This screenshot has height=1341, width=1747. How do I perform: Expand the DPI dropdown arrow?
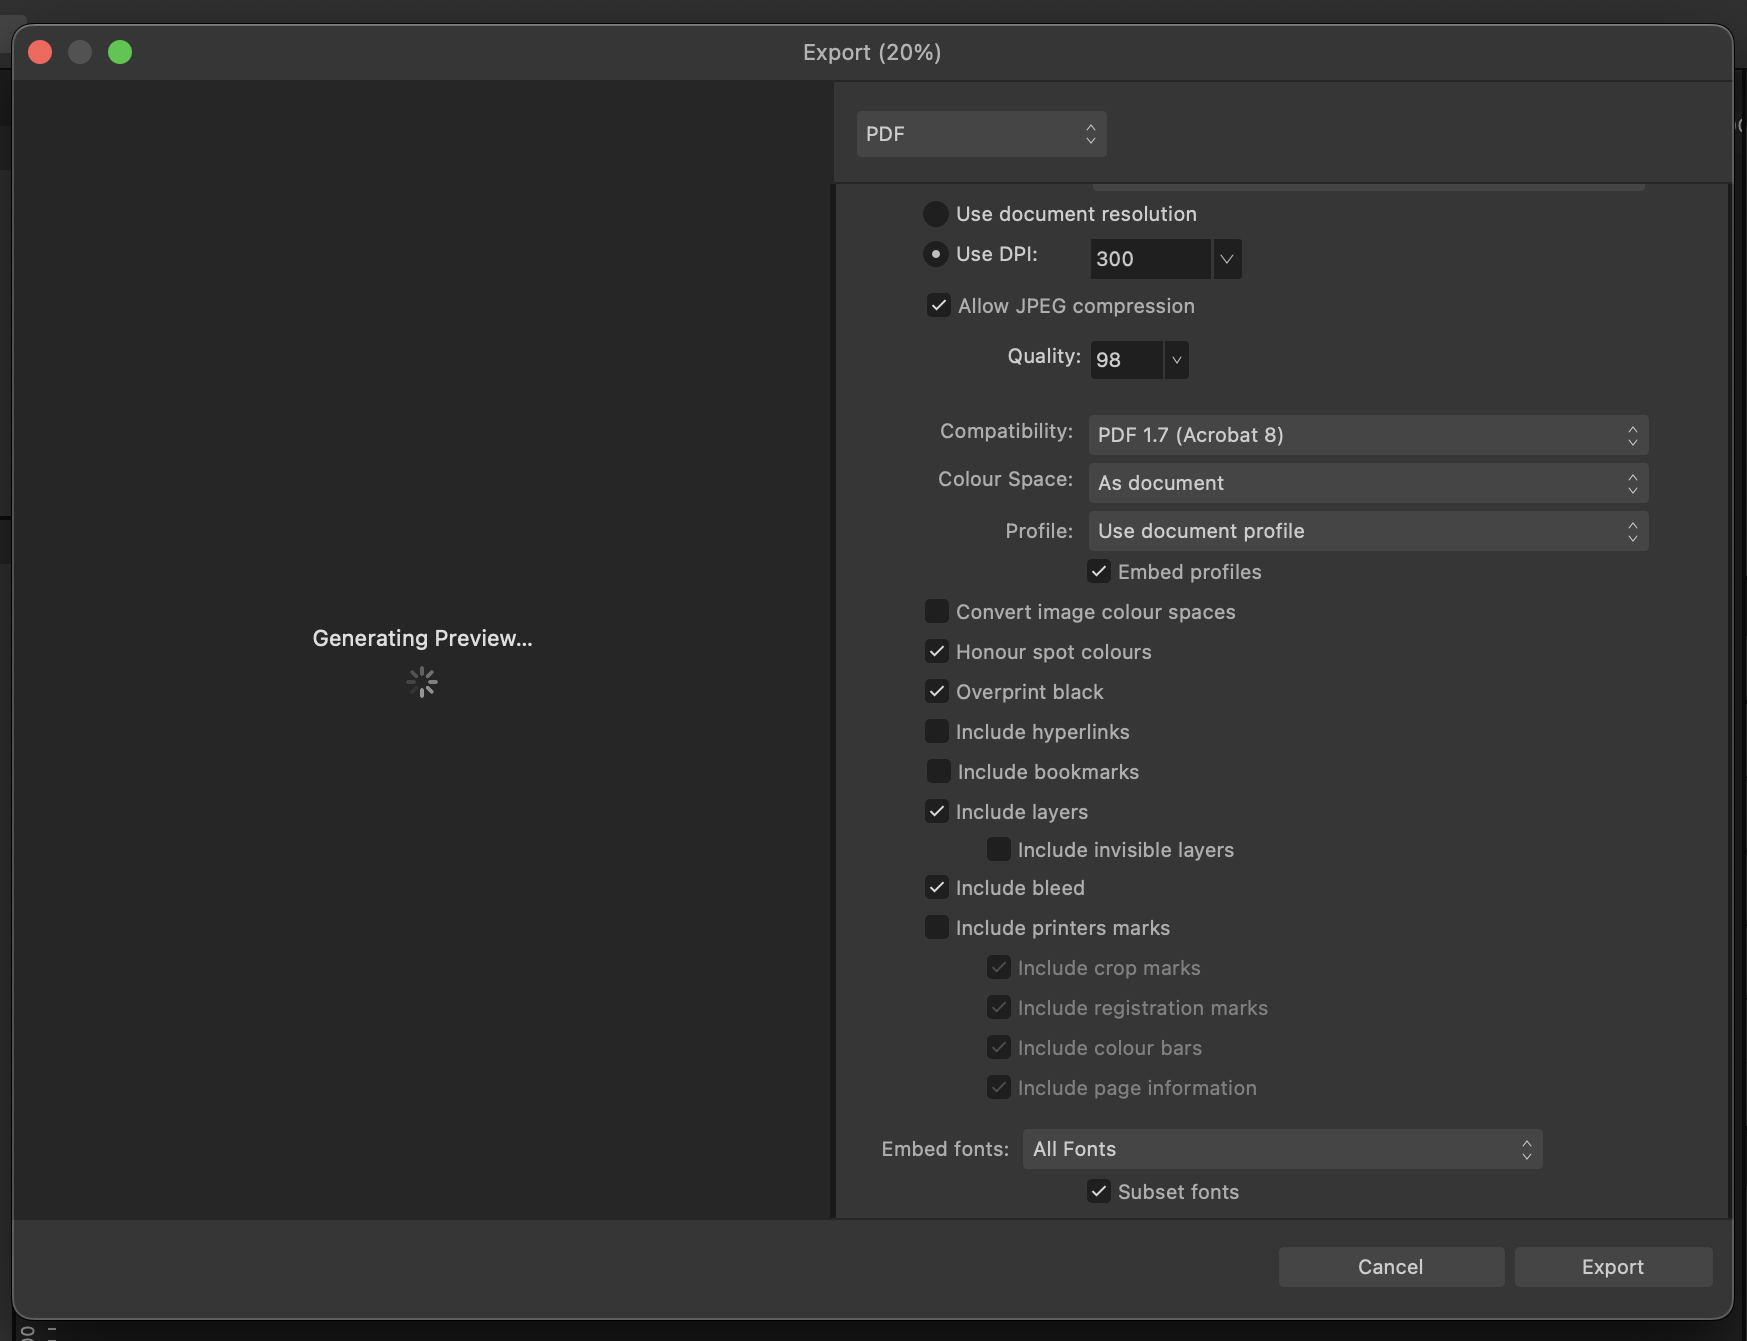coord(1227,259)
